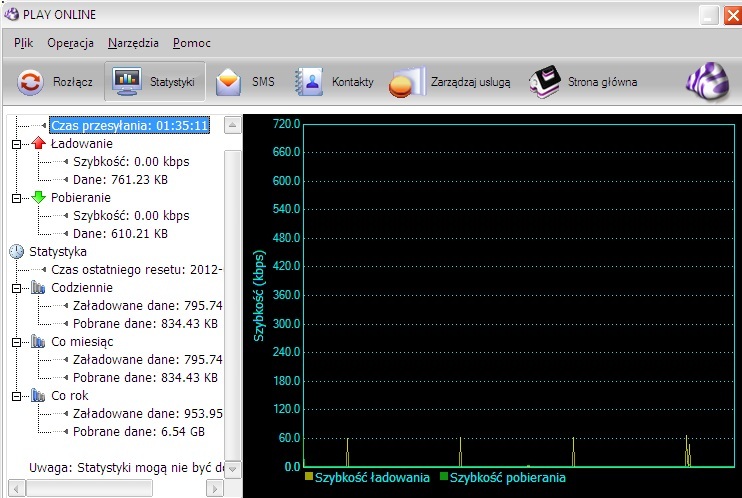Viewport: 742px width, 498px height.
Task: Click the Szybkość pobierania legend swatch
Action: tap(444, 476)
